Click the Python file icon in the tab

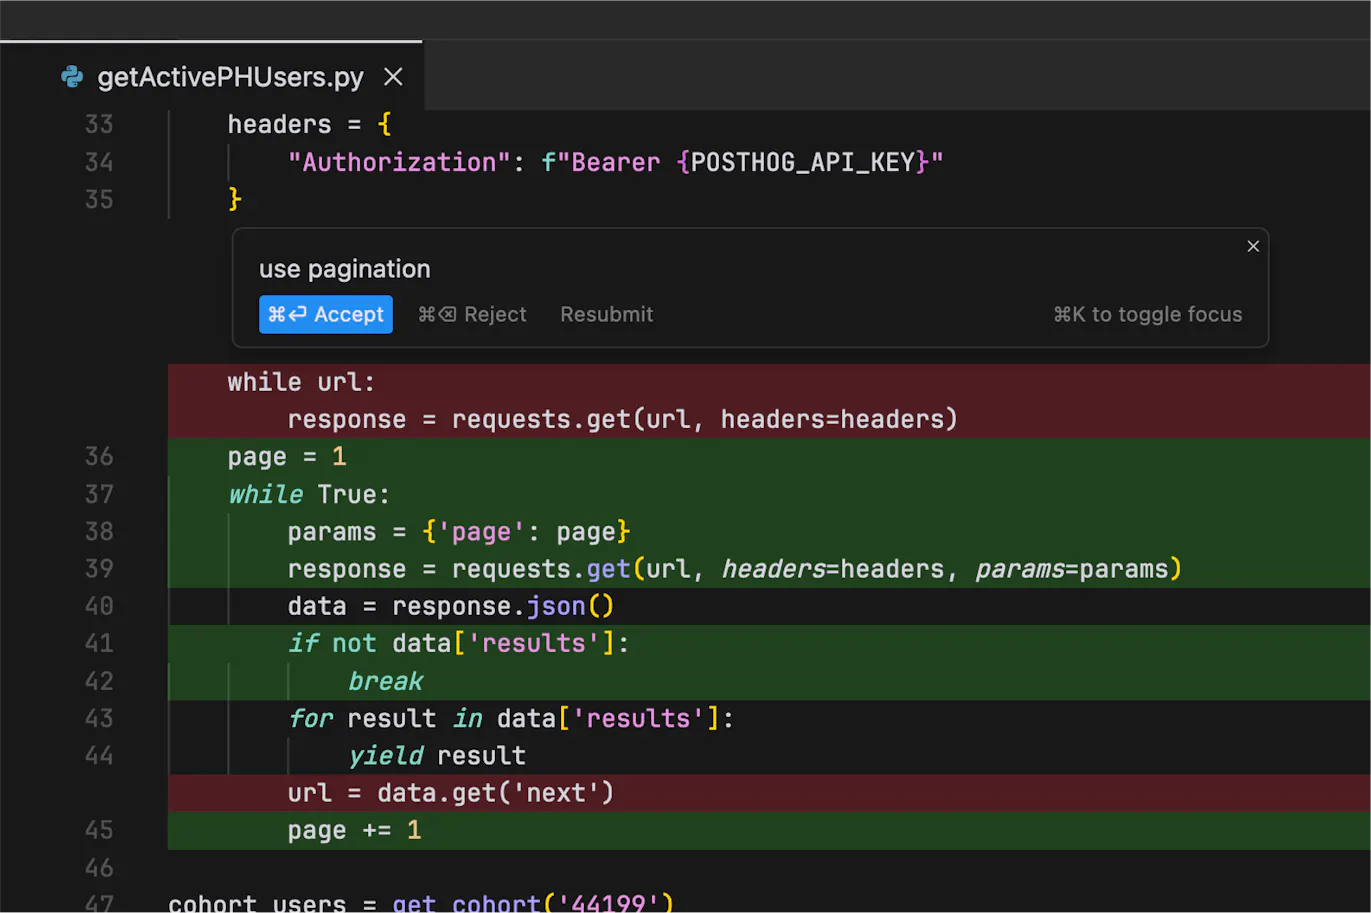(72, 77)
